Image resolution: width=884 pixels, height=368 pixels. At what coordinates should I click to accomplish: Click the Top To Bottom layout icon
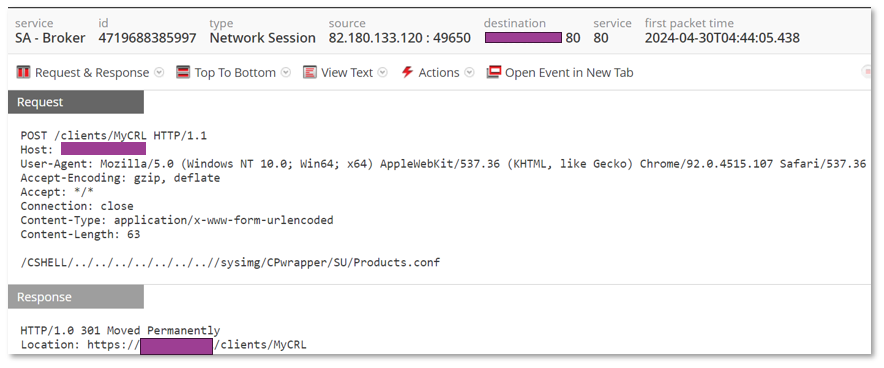click(x=183, y=73)
